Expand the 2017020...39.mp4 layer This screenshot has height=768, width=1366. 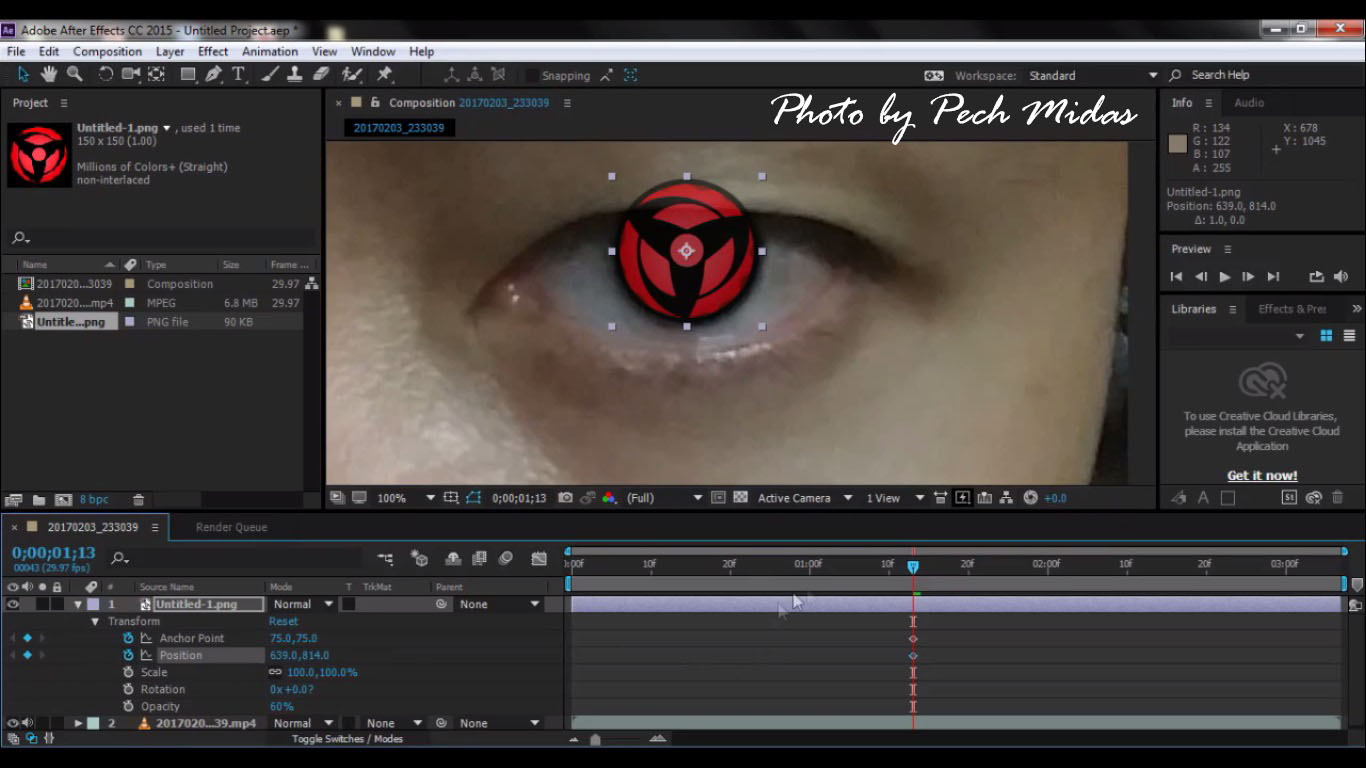coord(78,723)
